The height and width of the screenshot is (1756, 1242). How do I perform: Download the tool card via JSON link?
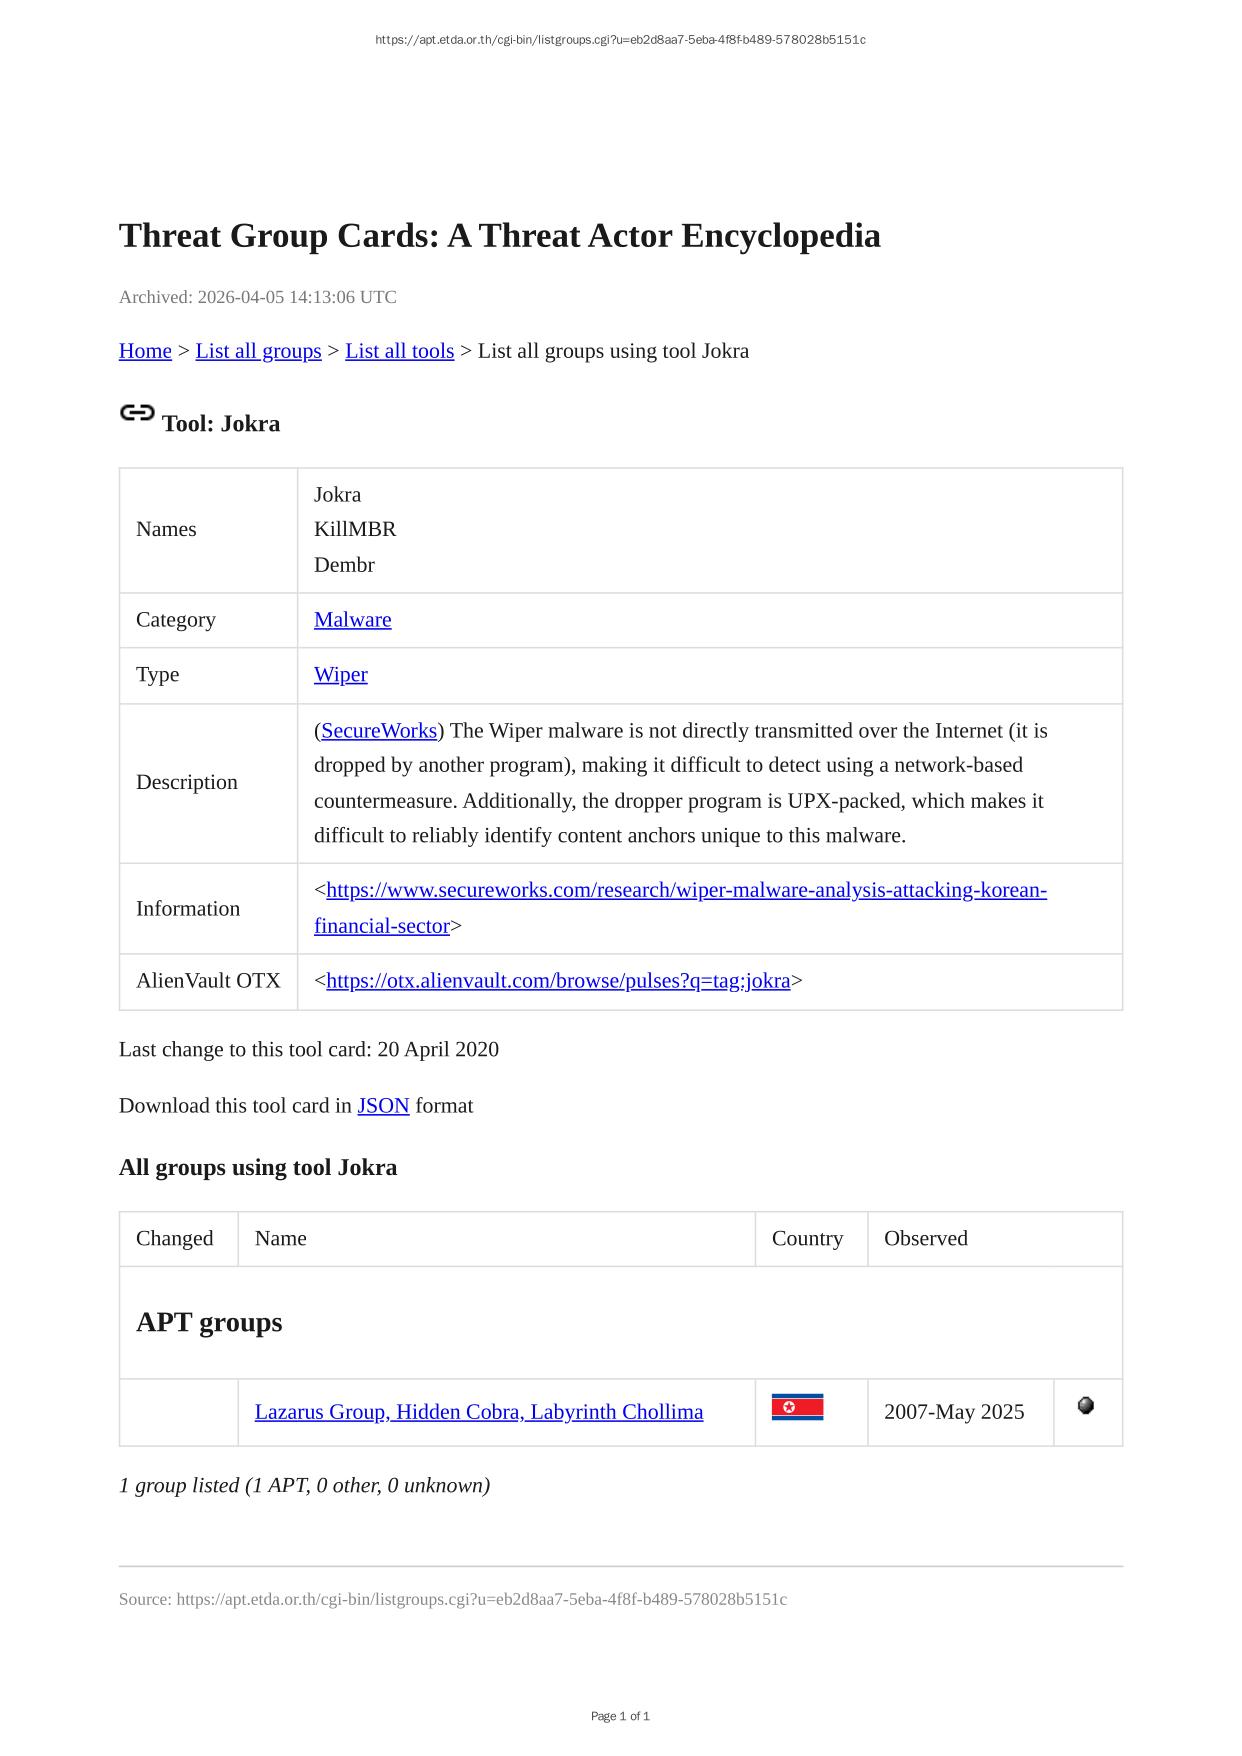point(383,1106)
